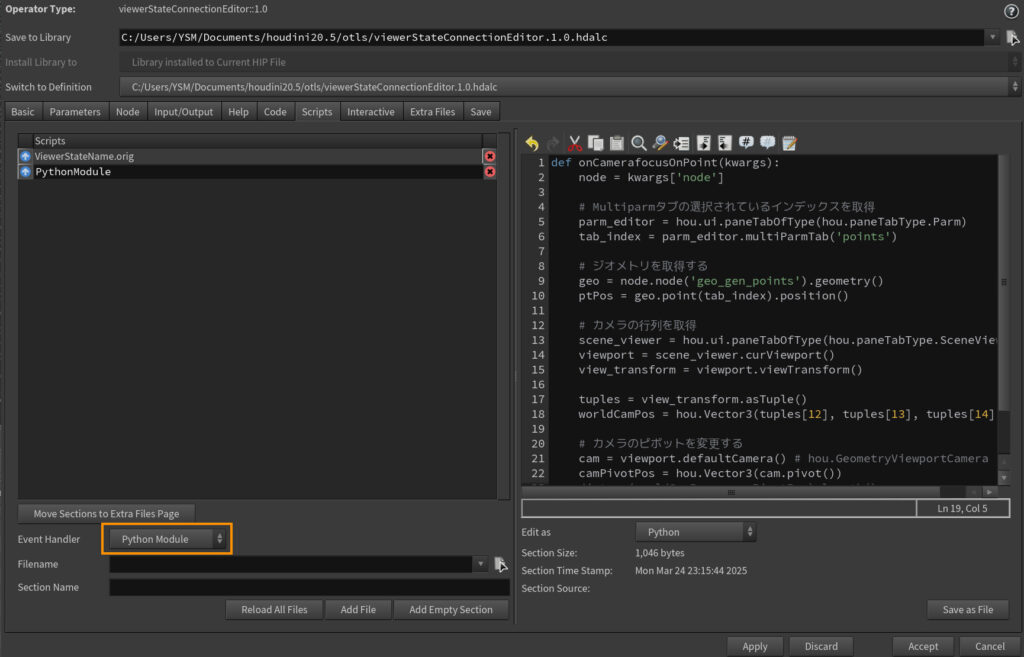The image size is (1024, 657).
Task: Click the Paste icon in the editor toolbar
Action: 617,143
